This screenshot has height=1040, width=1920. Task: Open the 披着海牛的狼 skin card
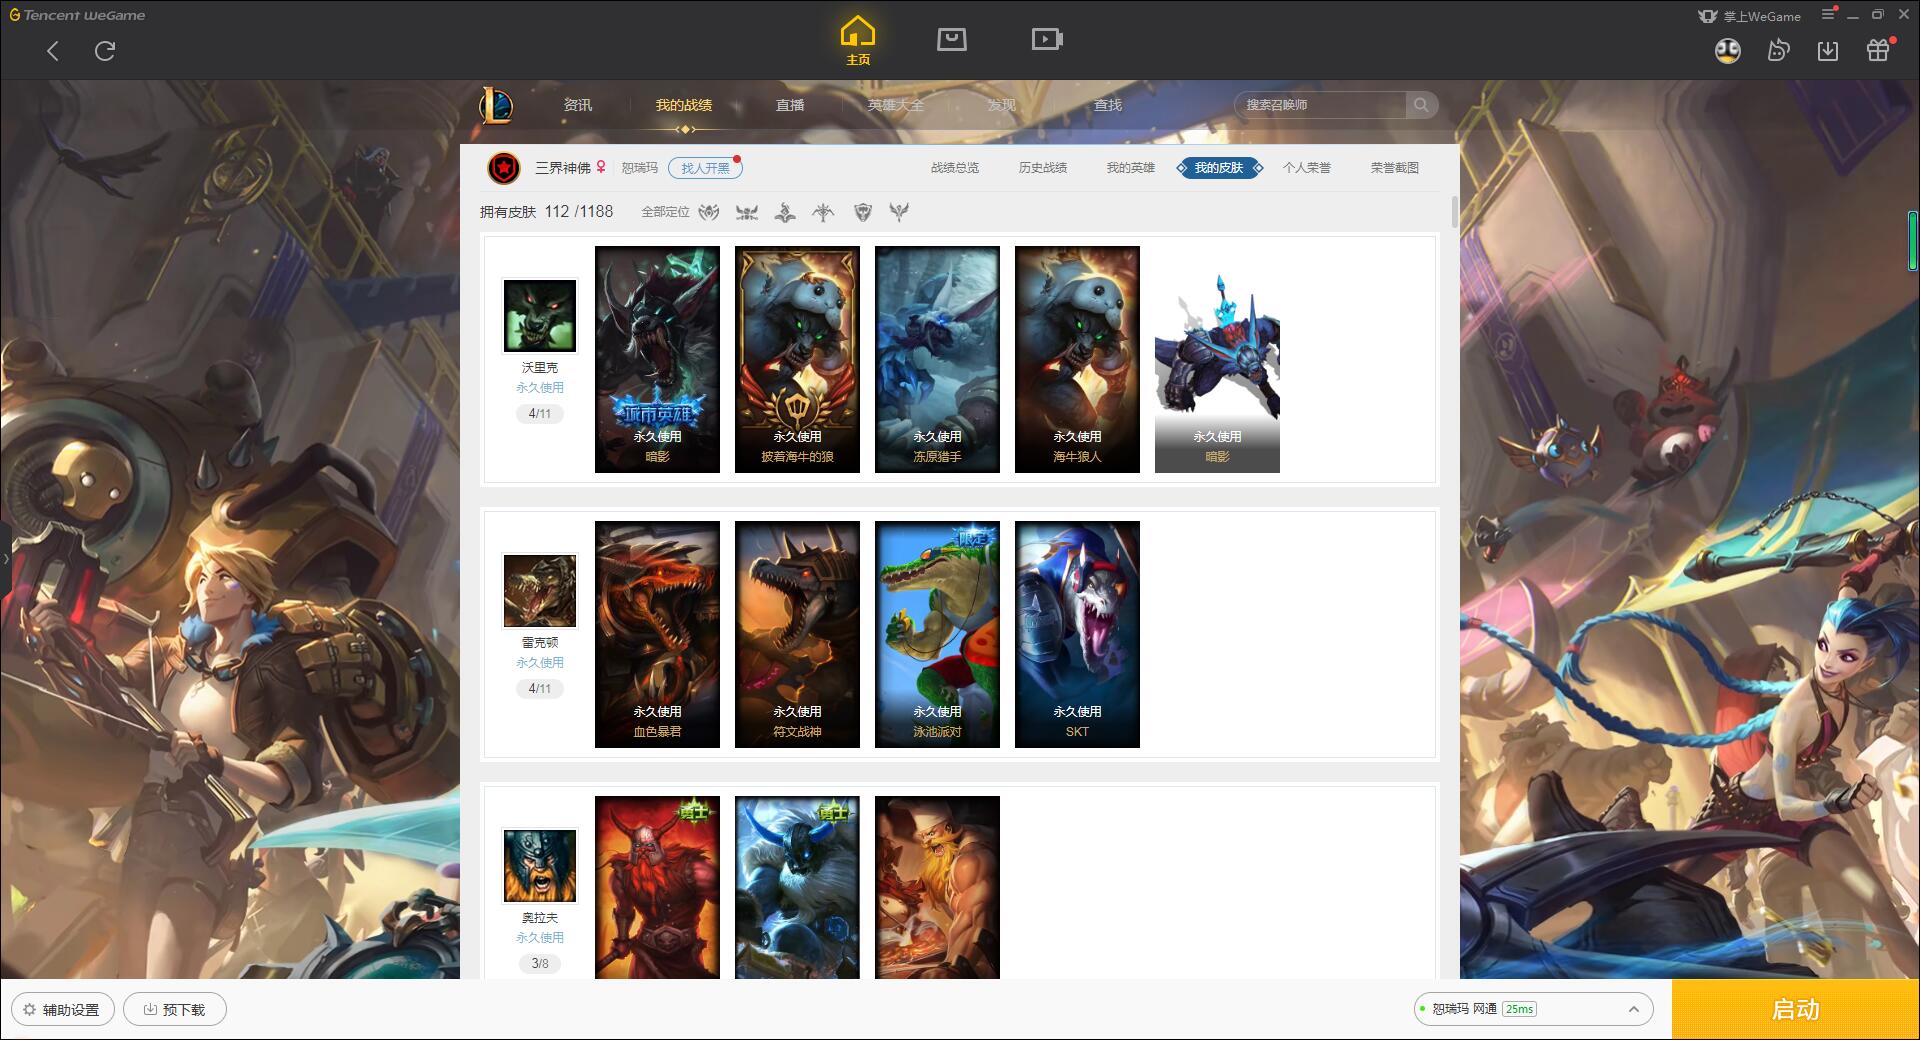[797, 359]
